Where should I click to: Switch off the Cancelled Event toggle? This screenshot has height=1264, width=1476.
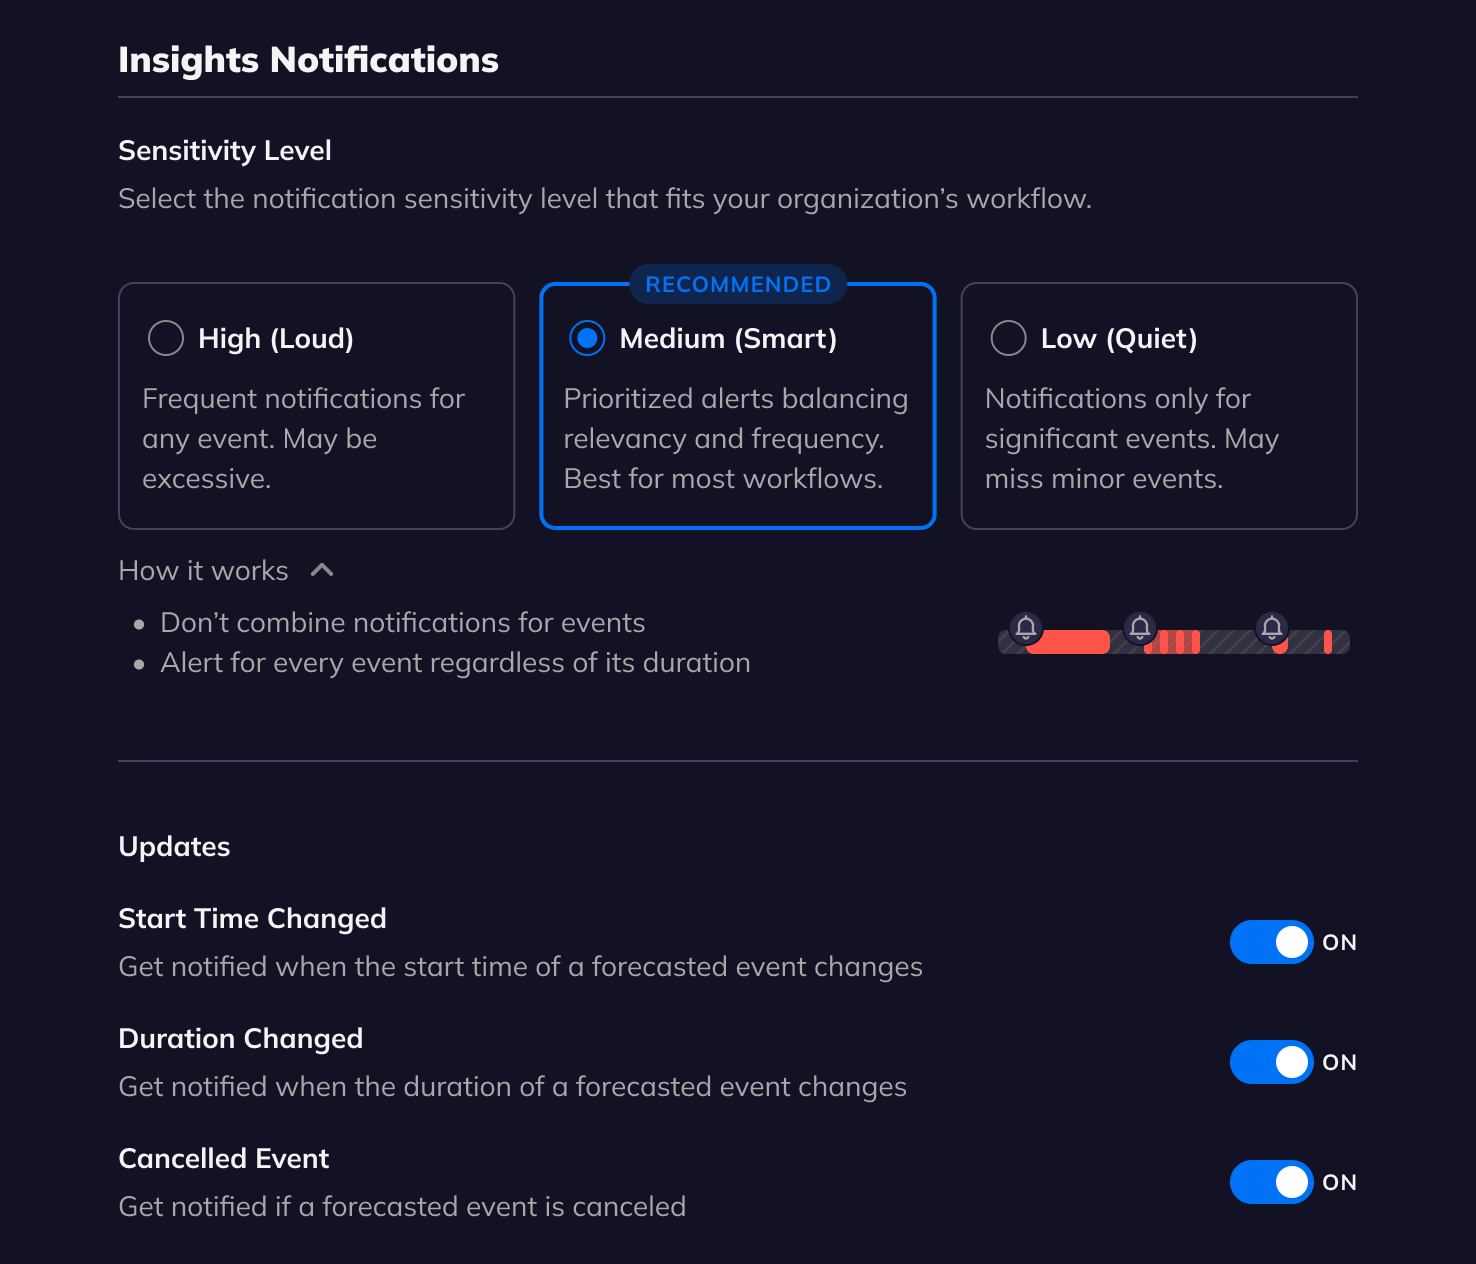tap(1271, 1182)
